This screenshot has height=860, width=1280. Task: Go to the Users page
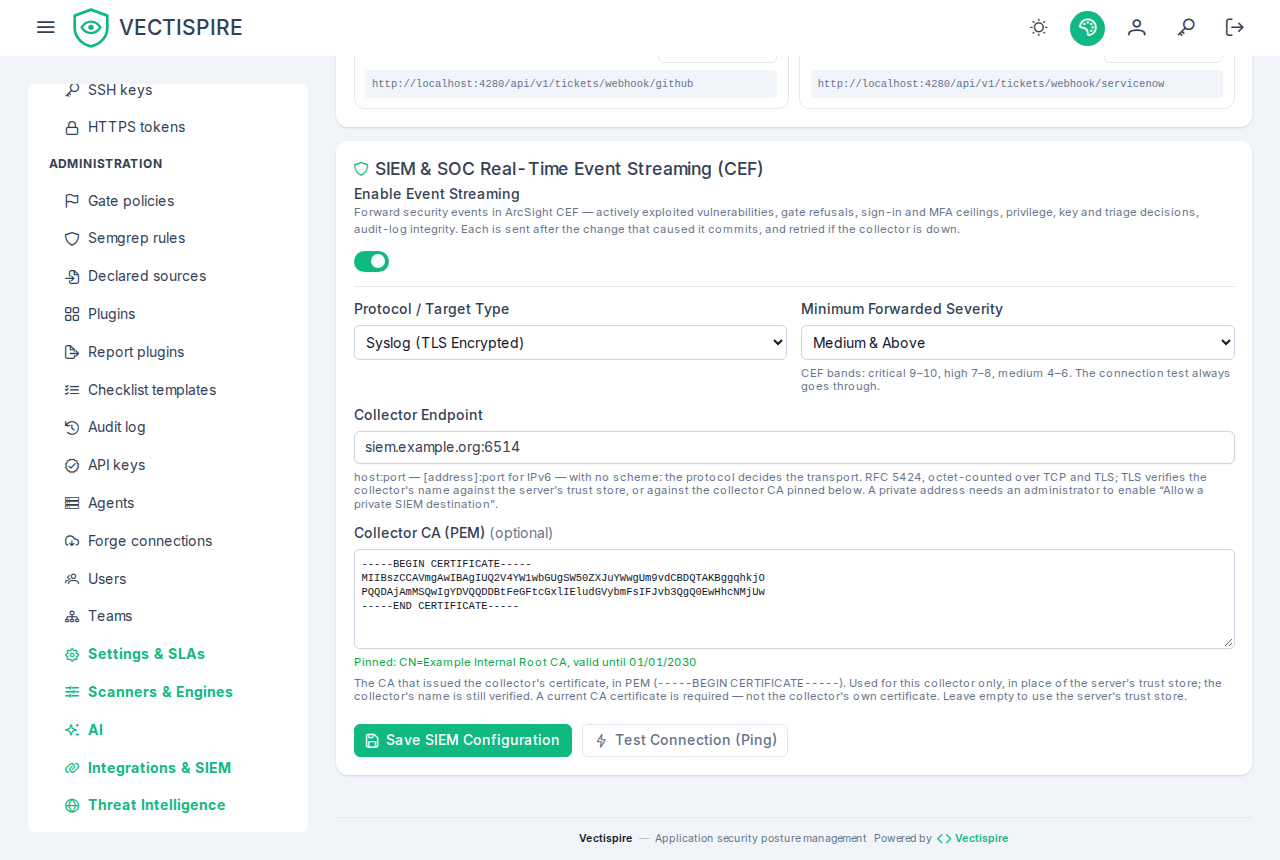point(107,579)
